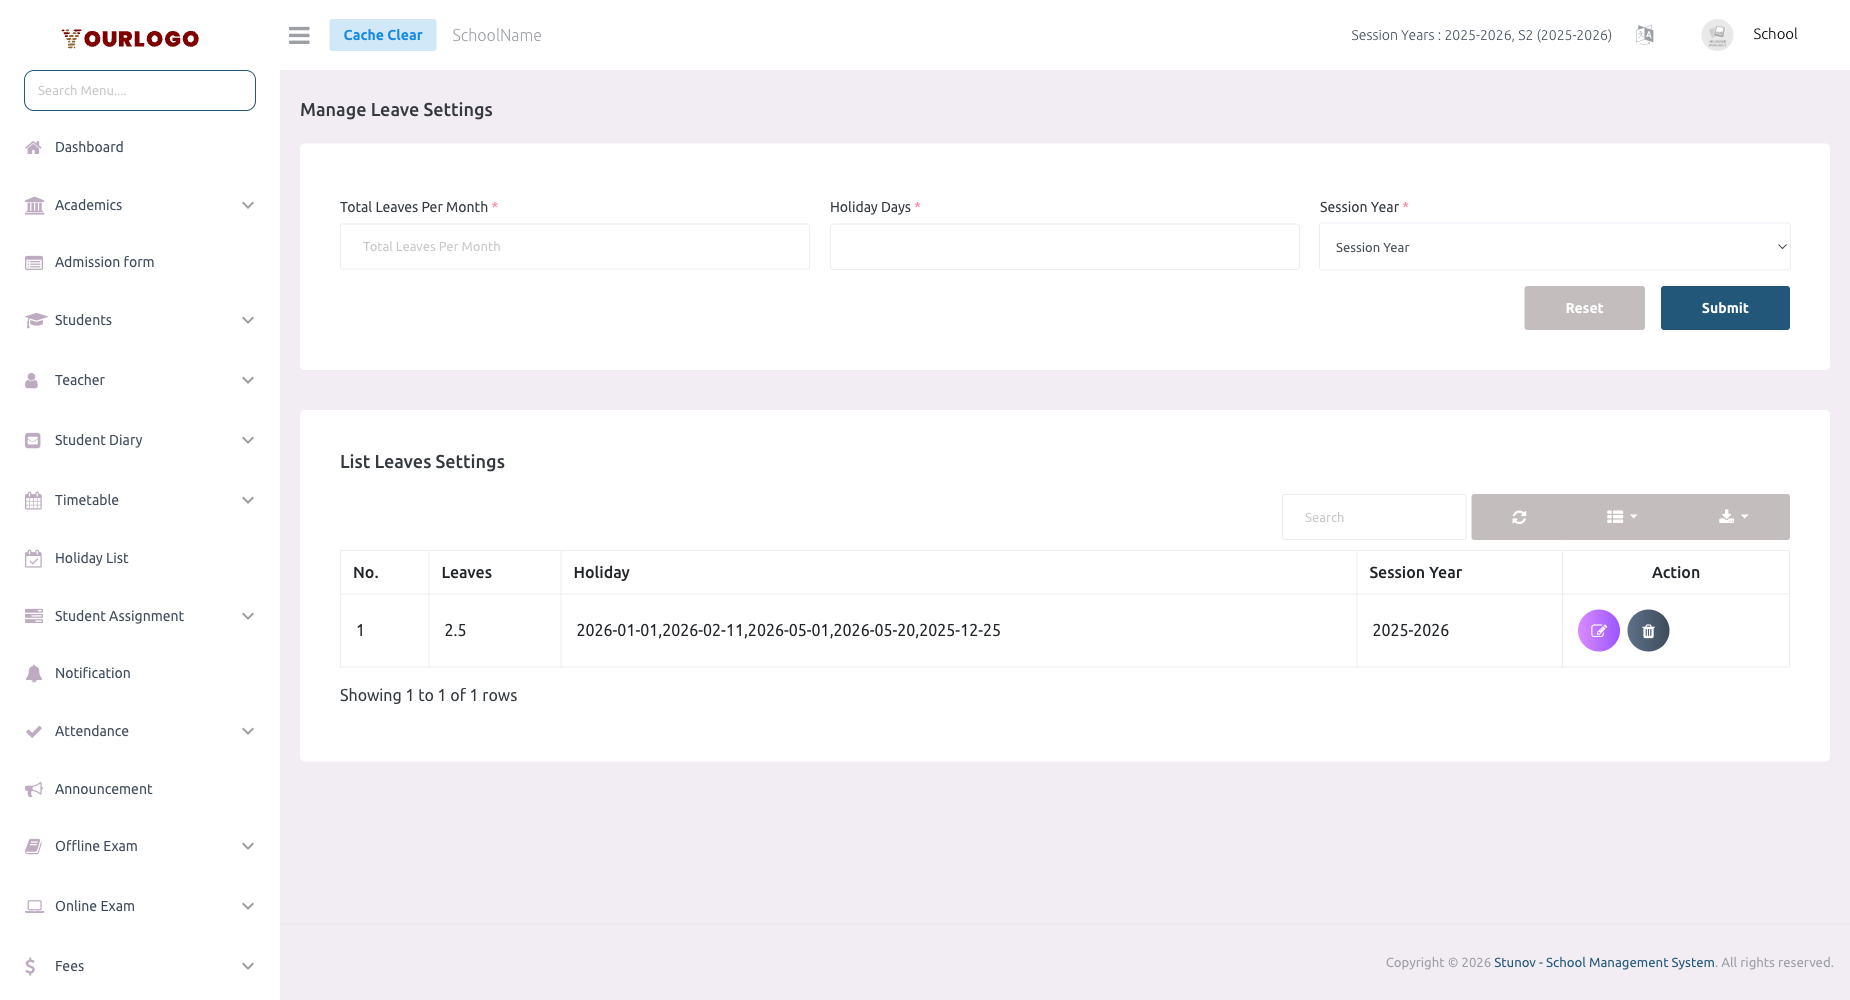Open the Session Year dropdown in the form
The height and width of the screenshot is (1000, 1850).
tap(1554, 246)
